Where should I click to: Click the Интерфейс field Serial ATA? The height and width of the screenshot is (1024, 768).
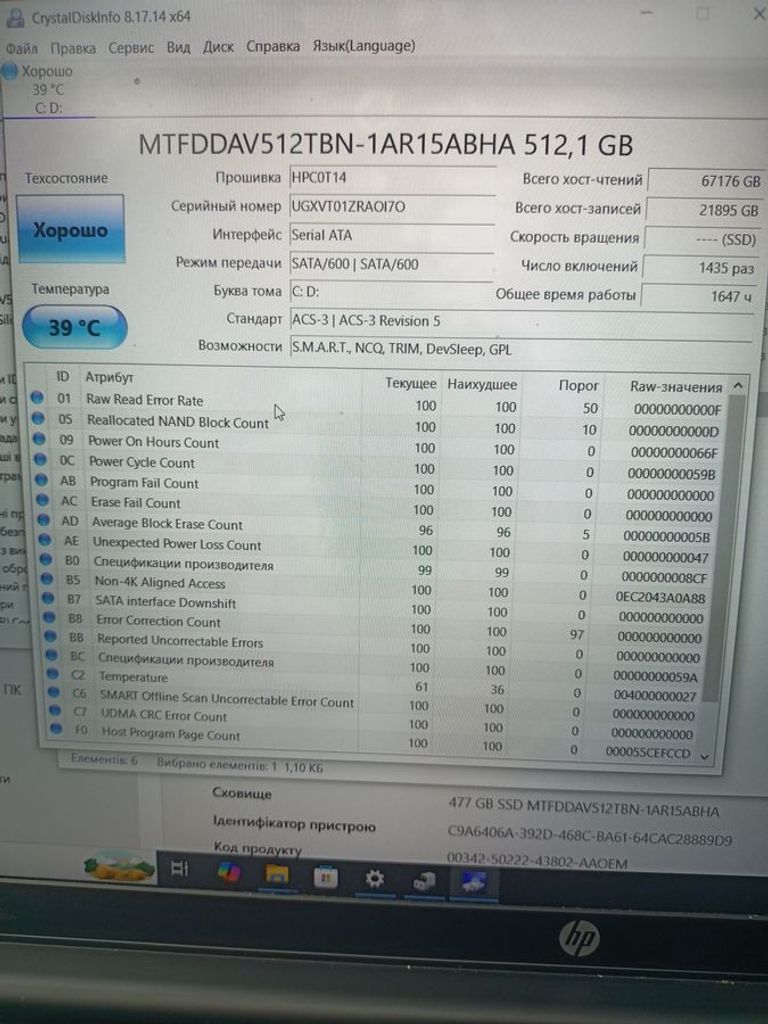391,236
